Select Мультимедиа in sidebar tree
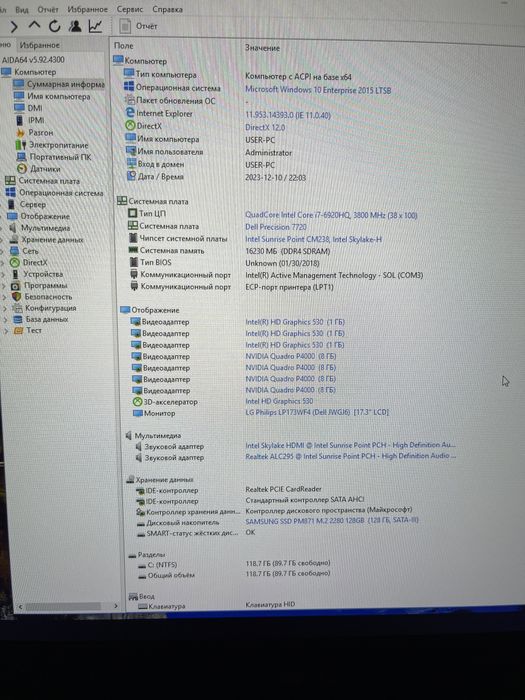 point(40,228)
